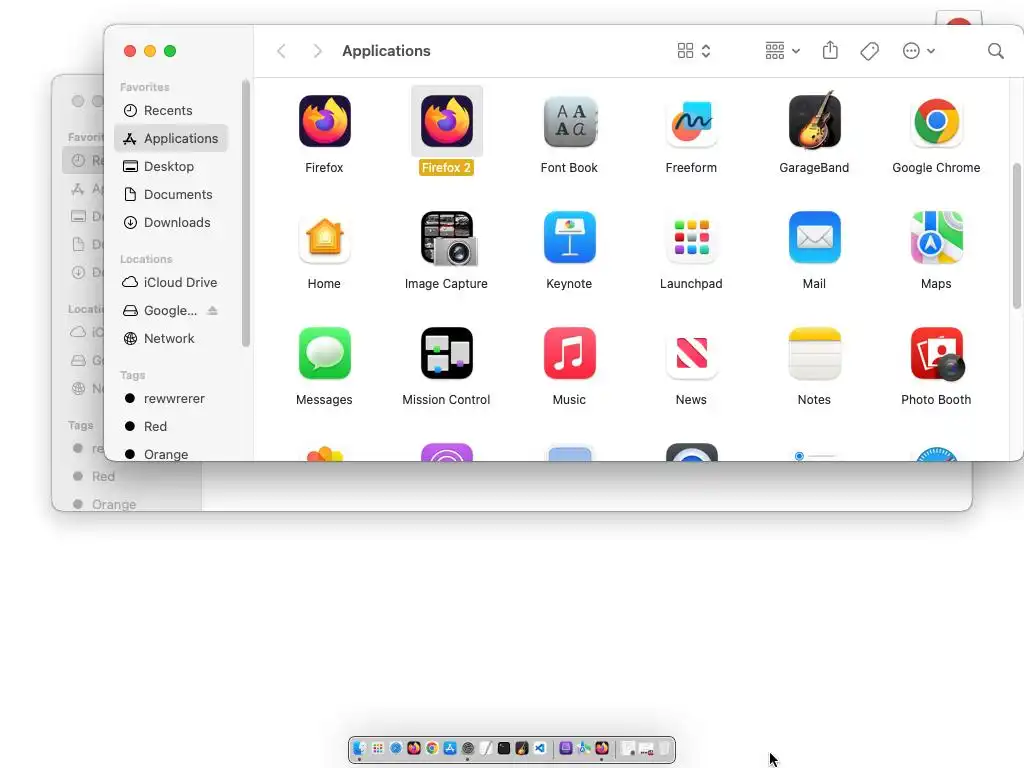Click the sidebar vertical scrollbar
Viewport: 1024px width, 768px height.
tap(246, 214)
